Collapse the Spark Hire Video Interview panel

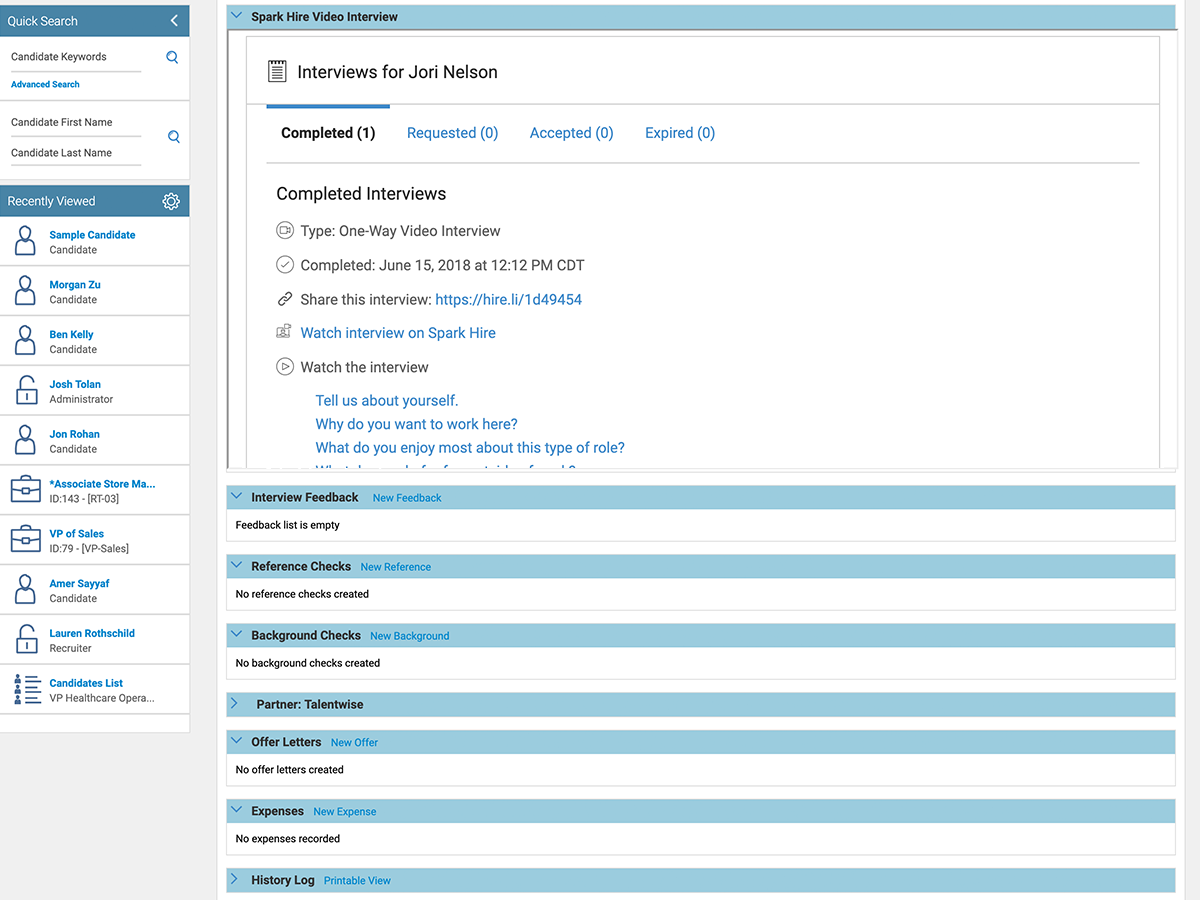coord(236,16)
